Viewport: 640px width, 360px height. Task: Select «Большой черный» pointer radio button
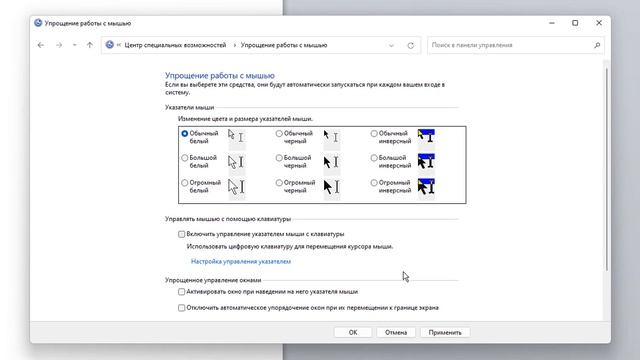[x=279, y=158]
